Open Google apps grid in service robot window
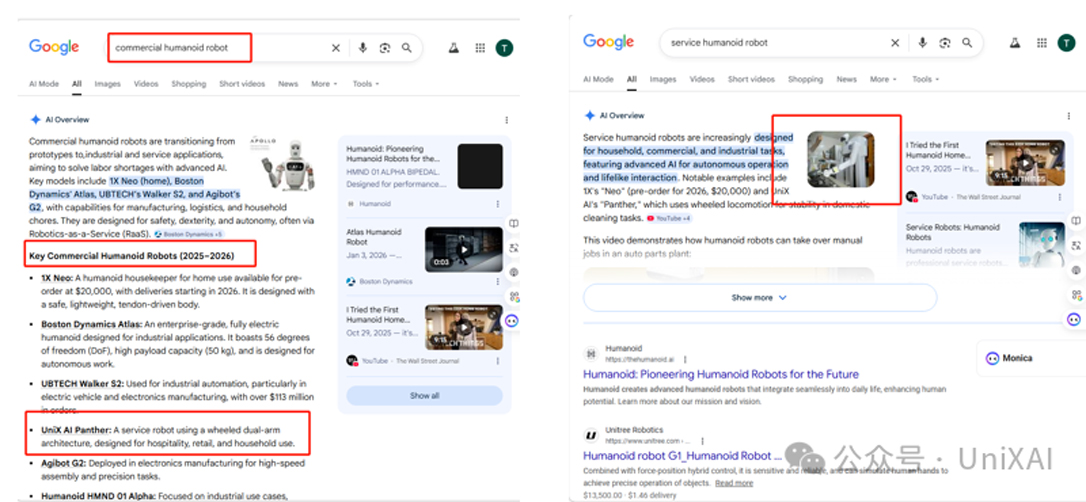The height and width of the screenshot is (502, 1086). click(x=1041, y=43)
